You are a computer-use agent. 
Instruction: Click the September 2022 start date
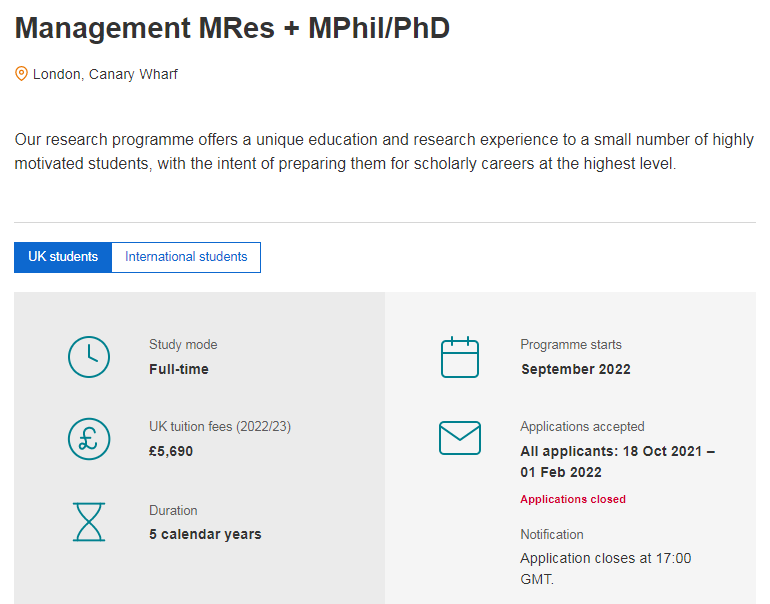(x=575, y=369)
